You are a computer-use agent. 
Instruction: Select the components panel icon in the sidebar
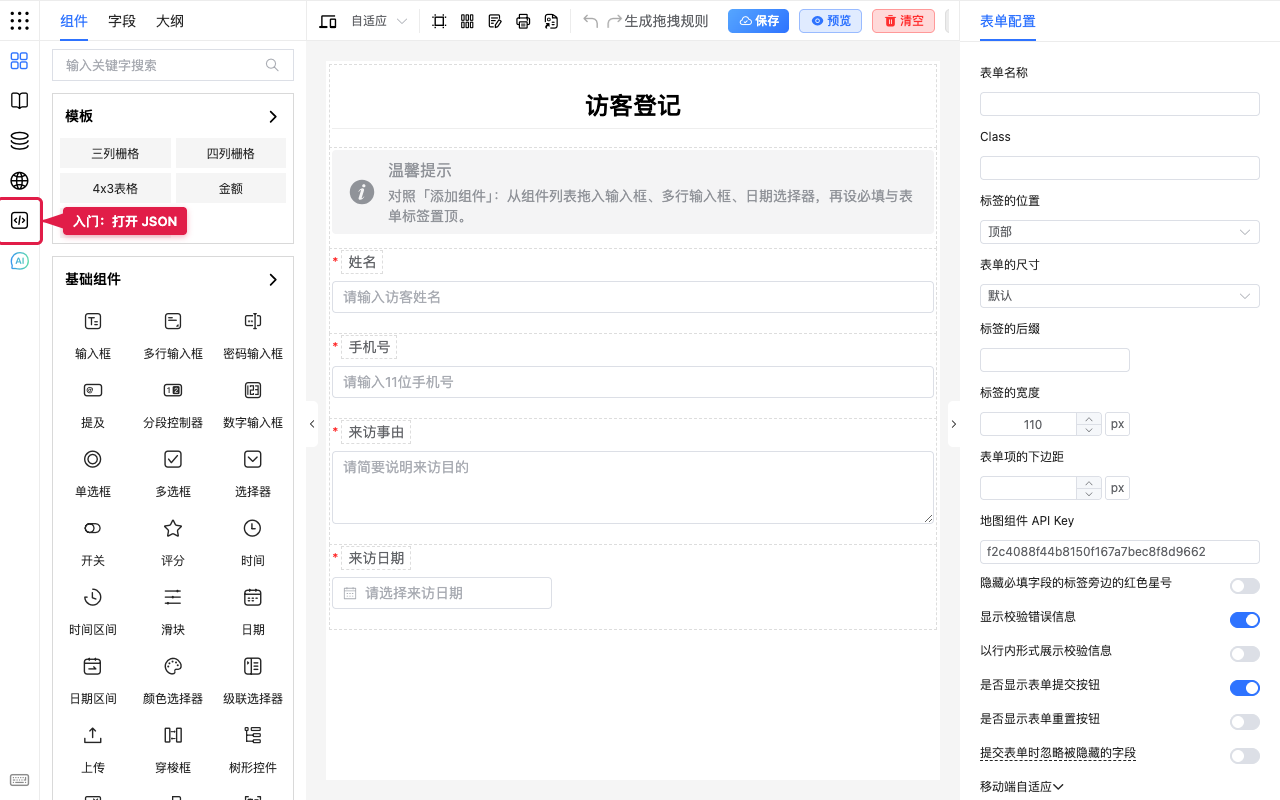[19, 61]
